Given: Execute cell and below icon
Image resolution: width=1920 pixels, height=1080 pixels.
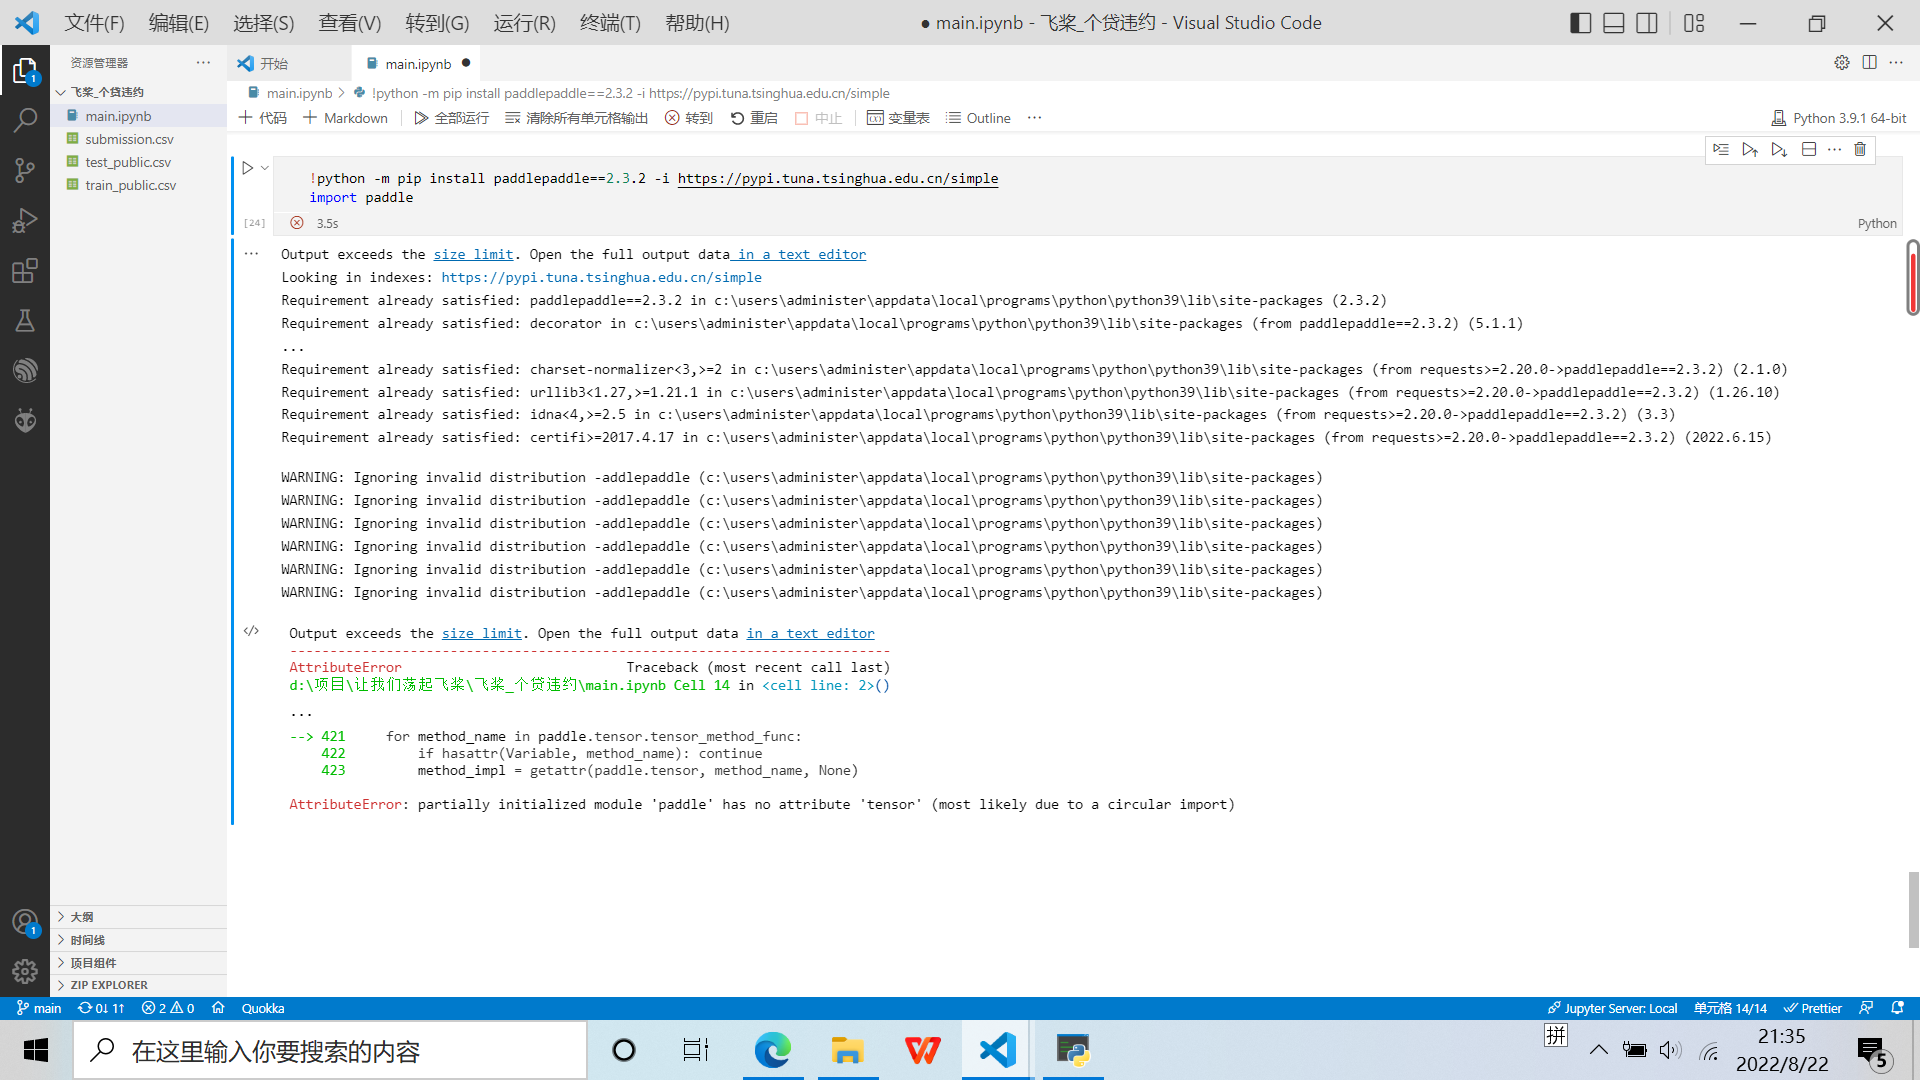Looking at the screenshot, I should 1779,149.
